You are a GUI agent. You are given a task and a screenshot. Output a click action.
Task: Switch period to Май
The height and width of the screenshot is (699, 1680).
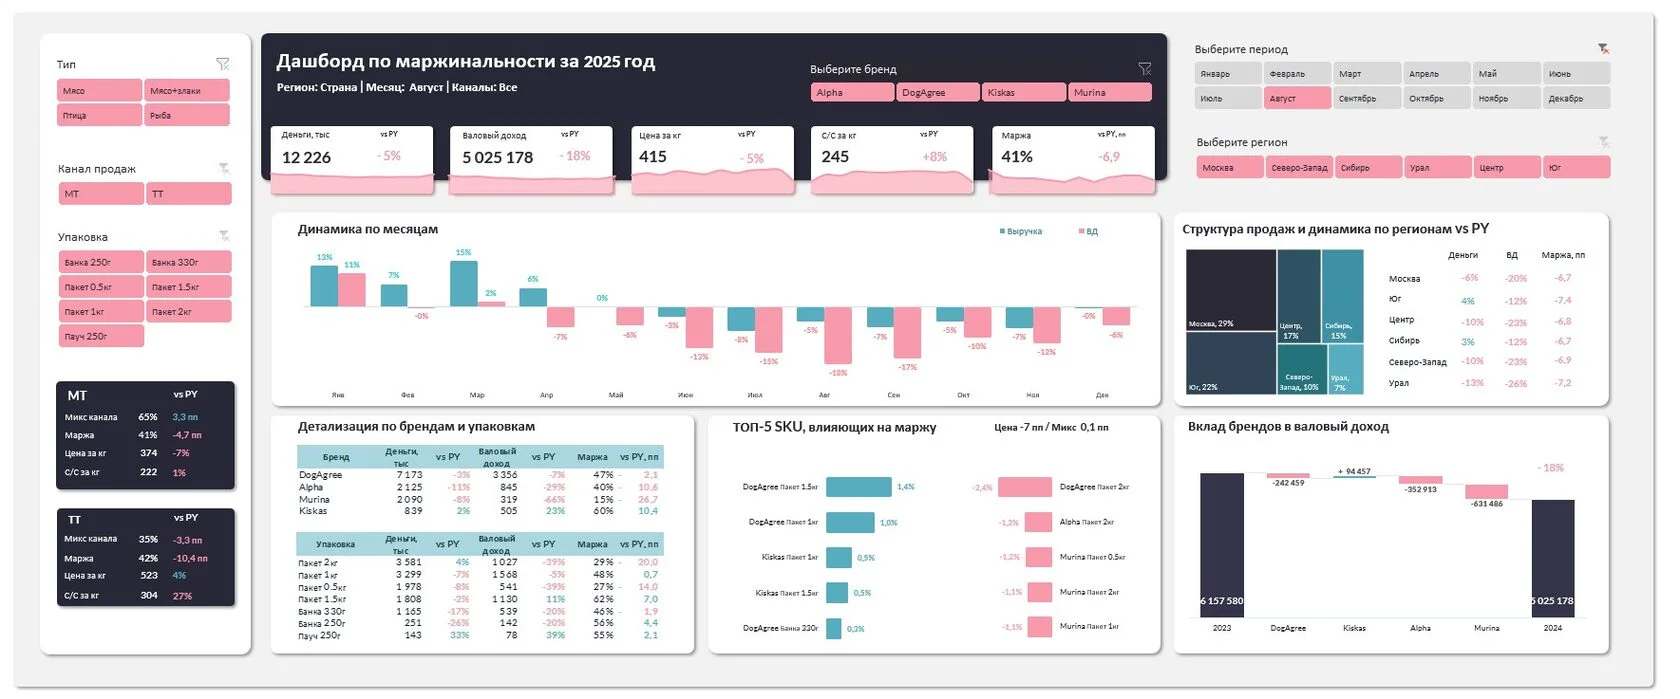1507,74
